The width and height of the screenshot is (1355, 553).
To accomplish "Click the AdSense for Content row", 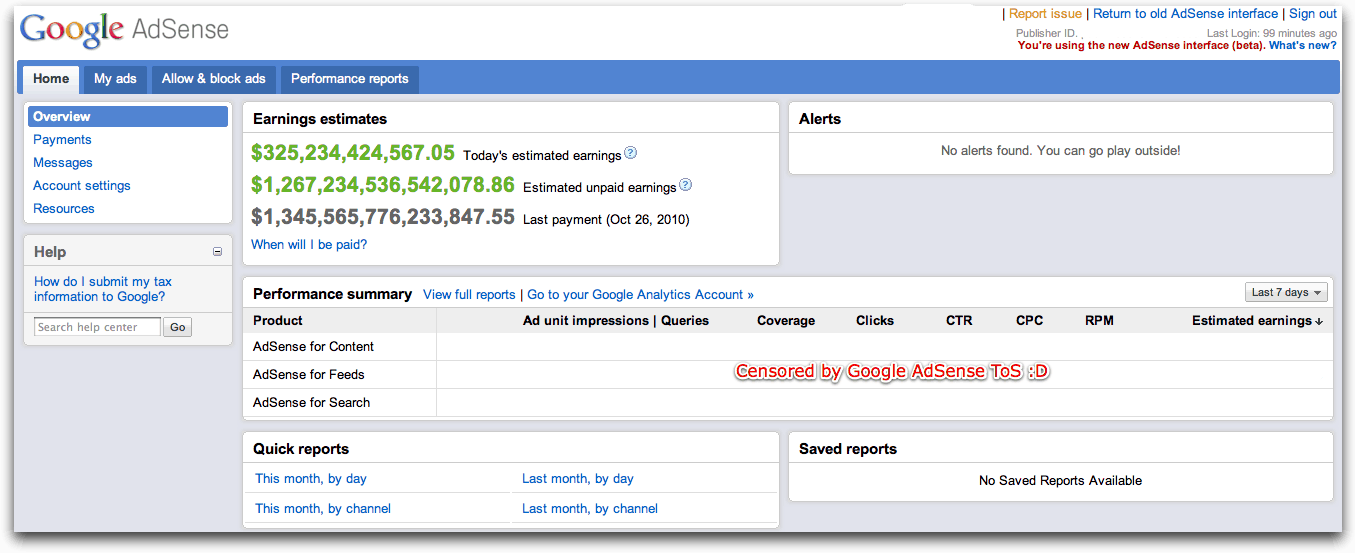I will [787, 347].
